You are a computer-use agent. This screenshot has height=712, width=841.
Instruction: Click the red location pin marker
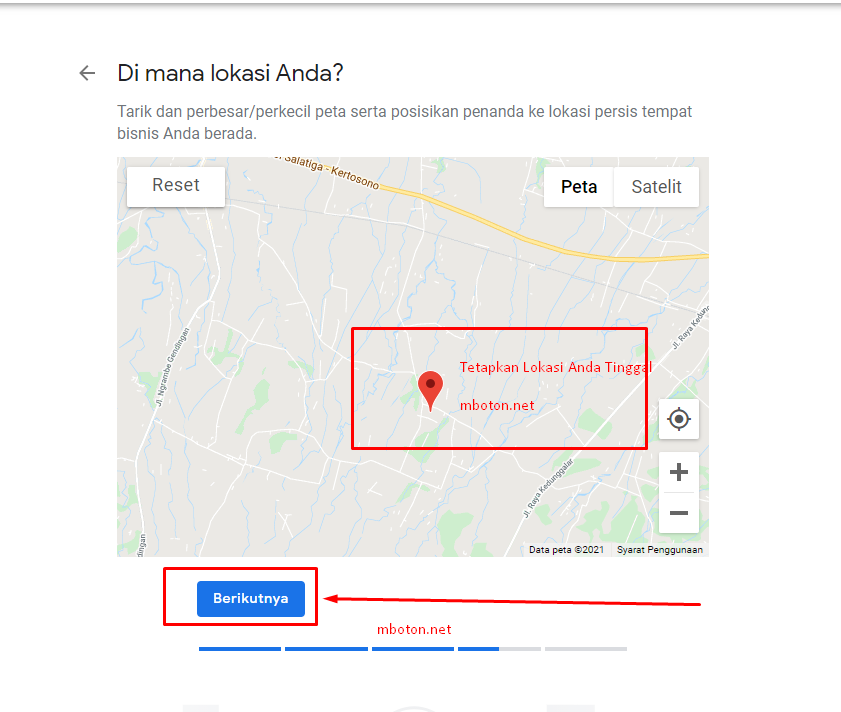[430, 390]
